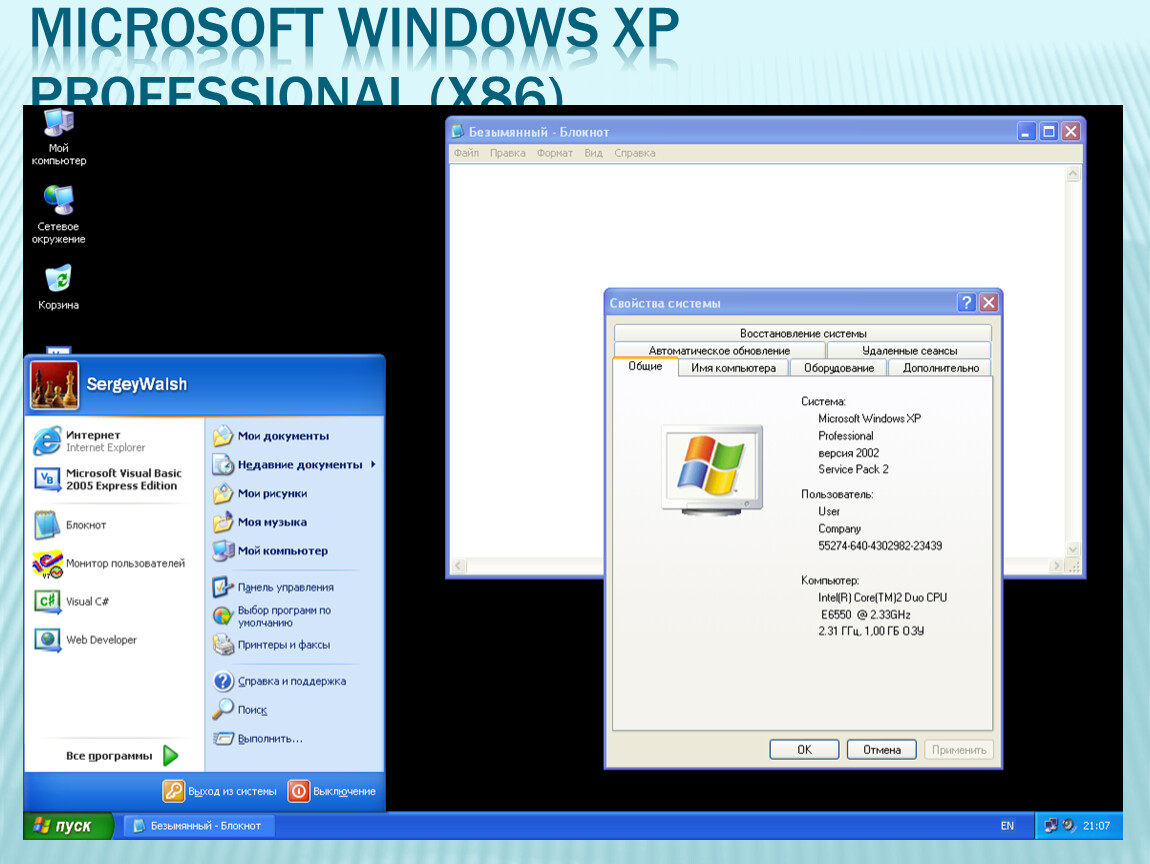Open Монитор пользователей from Start menu
Image resolution: width=1150 pixels, height=864 pixels.
point(109,563)
